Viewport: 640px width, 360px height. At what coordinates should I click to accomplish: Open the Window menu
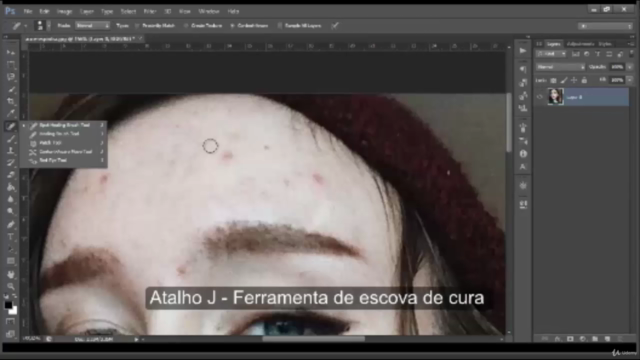(x=209, y=11)
